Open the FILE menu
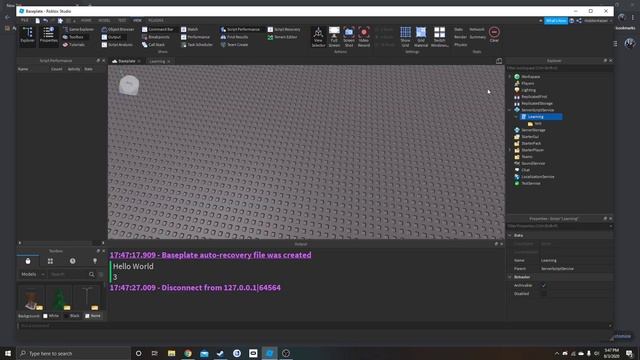Viewport: 640px width, 360px height. [x=25, y=20]
